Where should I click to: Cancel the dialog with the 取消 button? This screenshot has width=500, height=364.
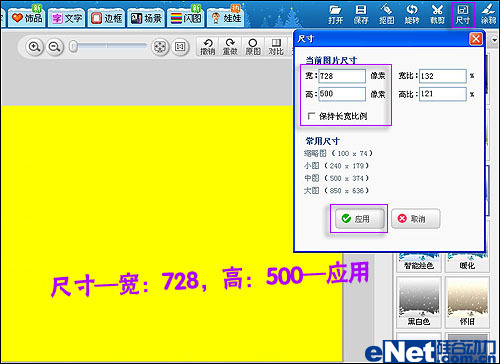pyautogui.click(x=415, y=219)
